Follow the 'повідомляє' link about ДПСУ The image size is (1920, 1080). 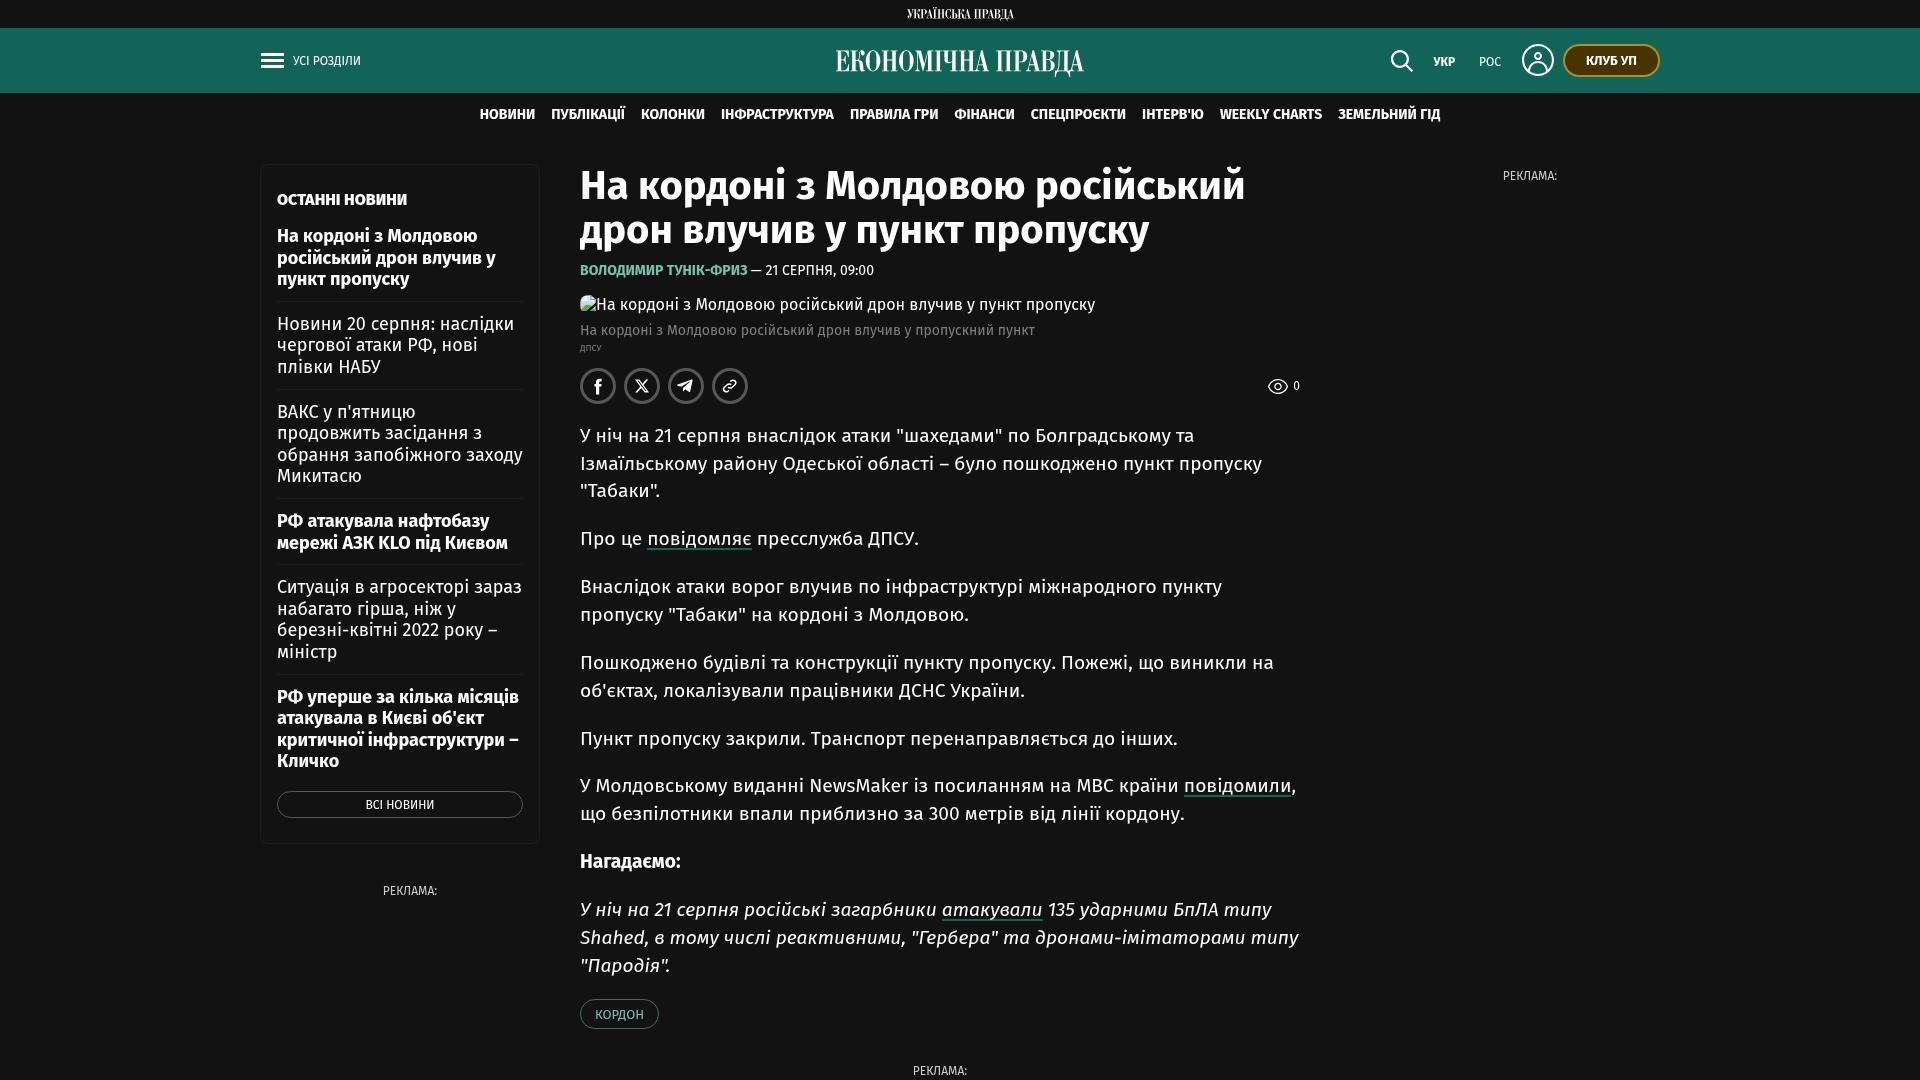coord(699,539)
